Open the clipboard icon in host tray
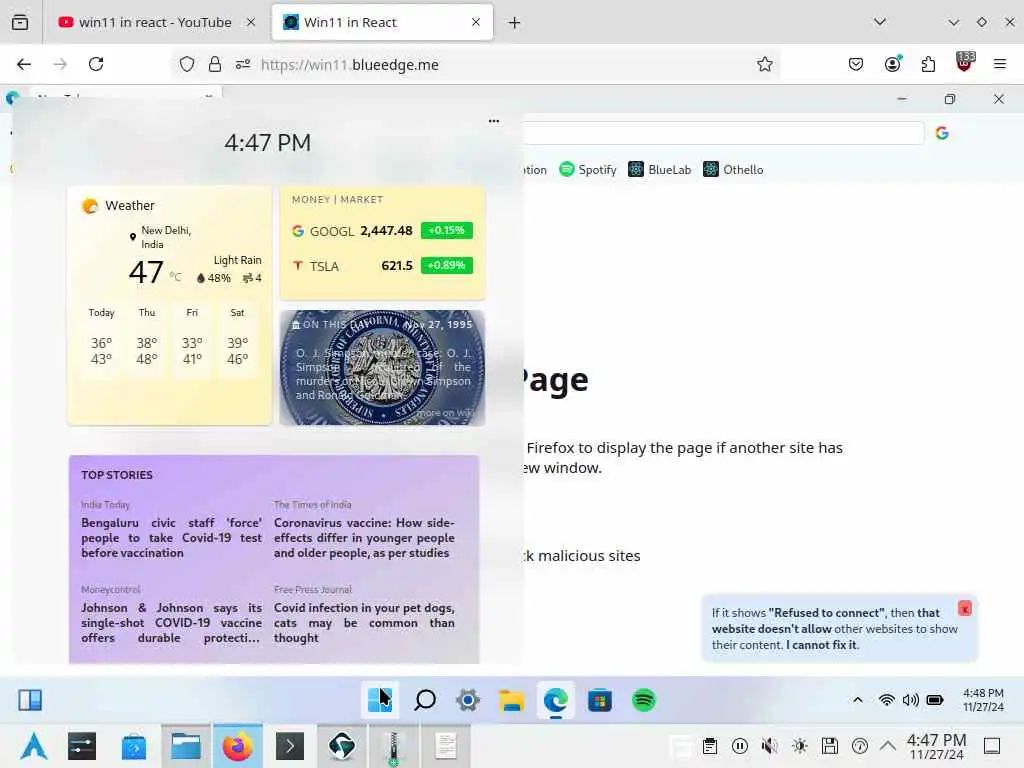This screenshot has height=768, width=1024. [710, 746]
